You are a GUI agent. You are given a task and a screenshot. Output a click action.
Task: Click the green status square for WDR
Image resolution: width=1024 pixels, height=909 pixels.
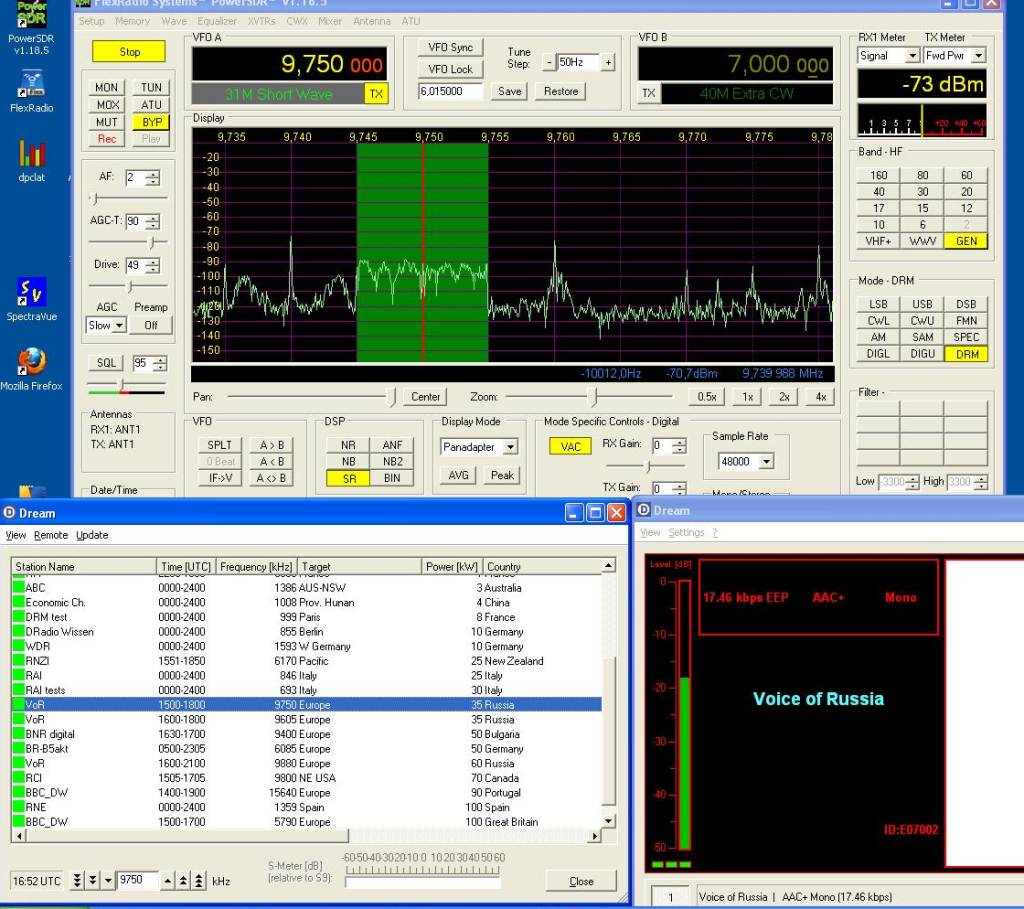click(x=18, y=646)
